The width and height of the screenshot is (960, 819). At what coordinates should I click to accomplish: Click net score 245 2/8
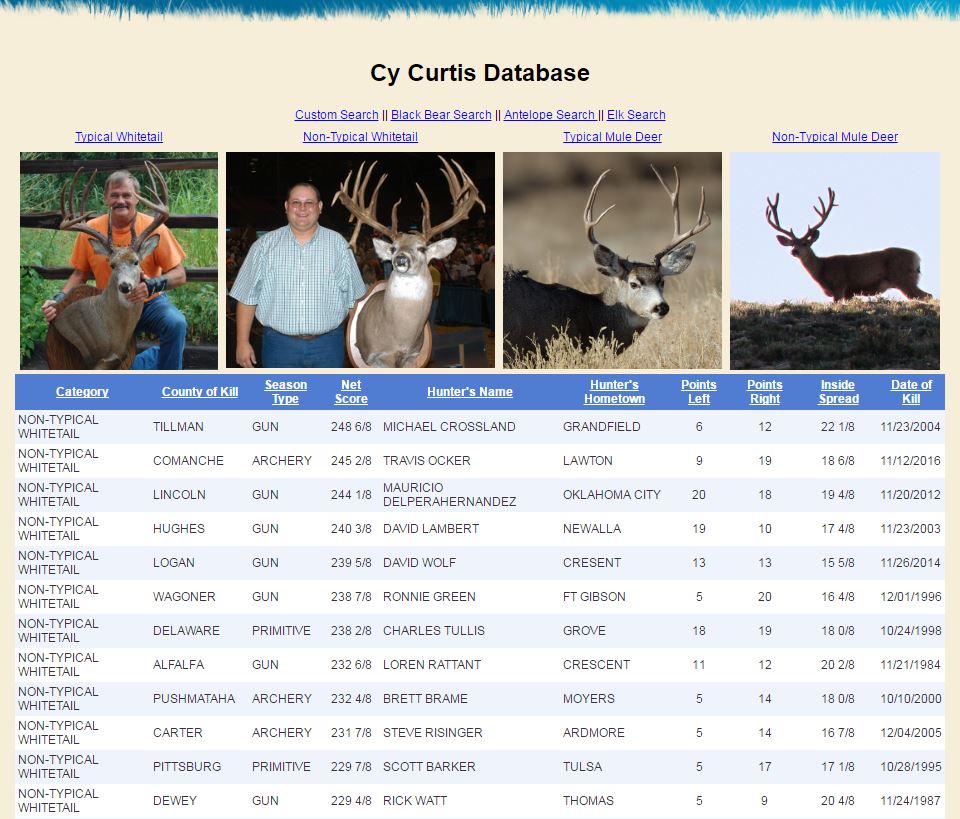click(x=351, y=460)
